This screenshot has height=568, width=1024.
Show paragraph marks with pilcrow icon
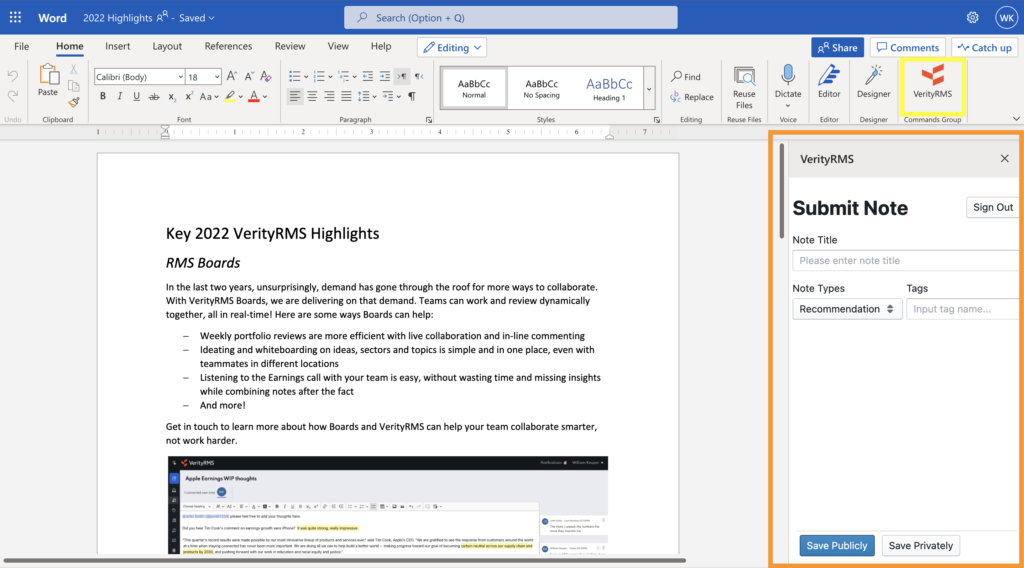click(x=412, y=97)
